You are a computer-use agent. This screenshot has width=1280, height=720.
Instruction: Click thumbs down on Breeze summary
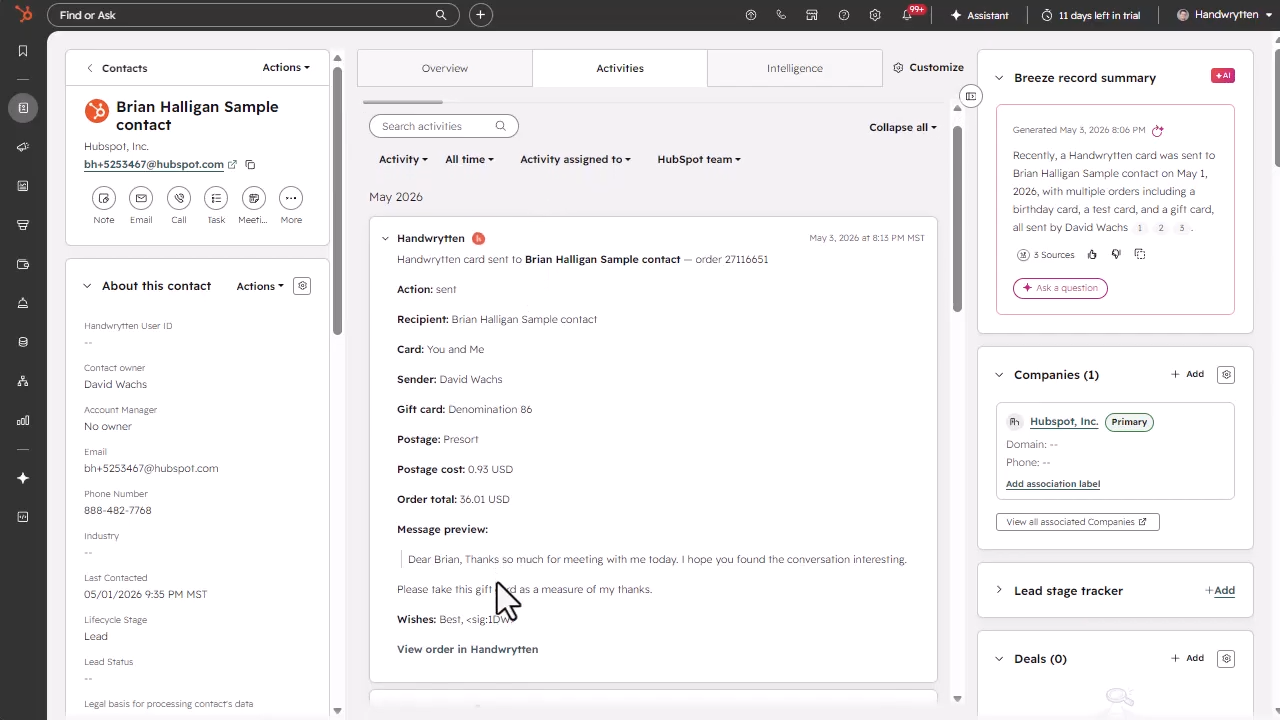(x=1116, y=255)
